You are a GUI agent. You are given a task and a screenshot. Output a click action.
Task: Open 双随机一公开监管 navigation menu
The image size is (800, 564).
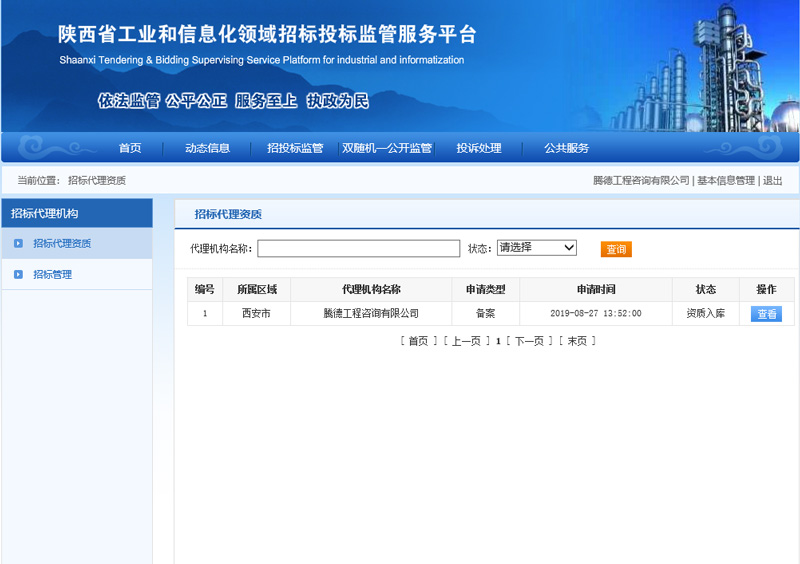click(387, 148)
